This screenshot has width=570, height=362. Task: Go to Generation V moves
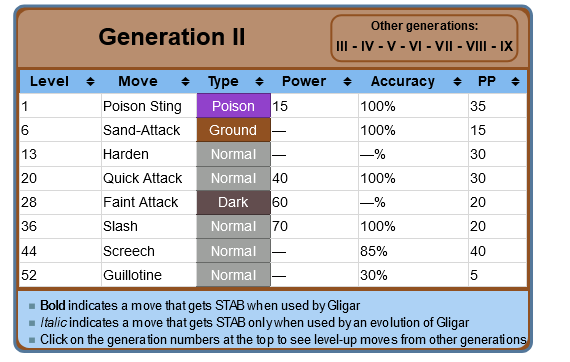pos(392,47)
